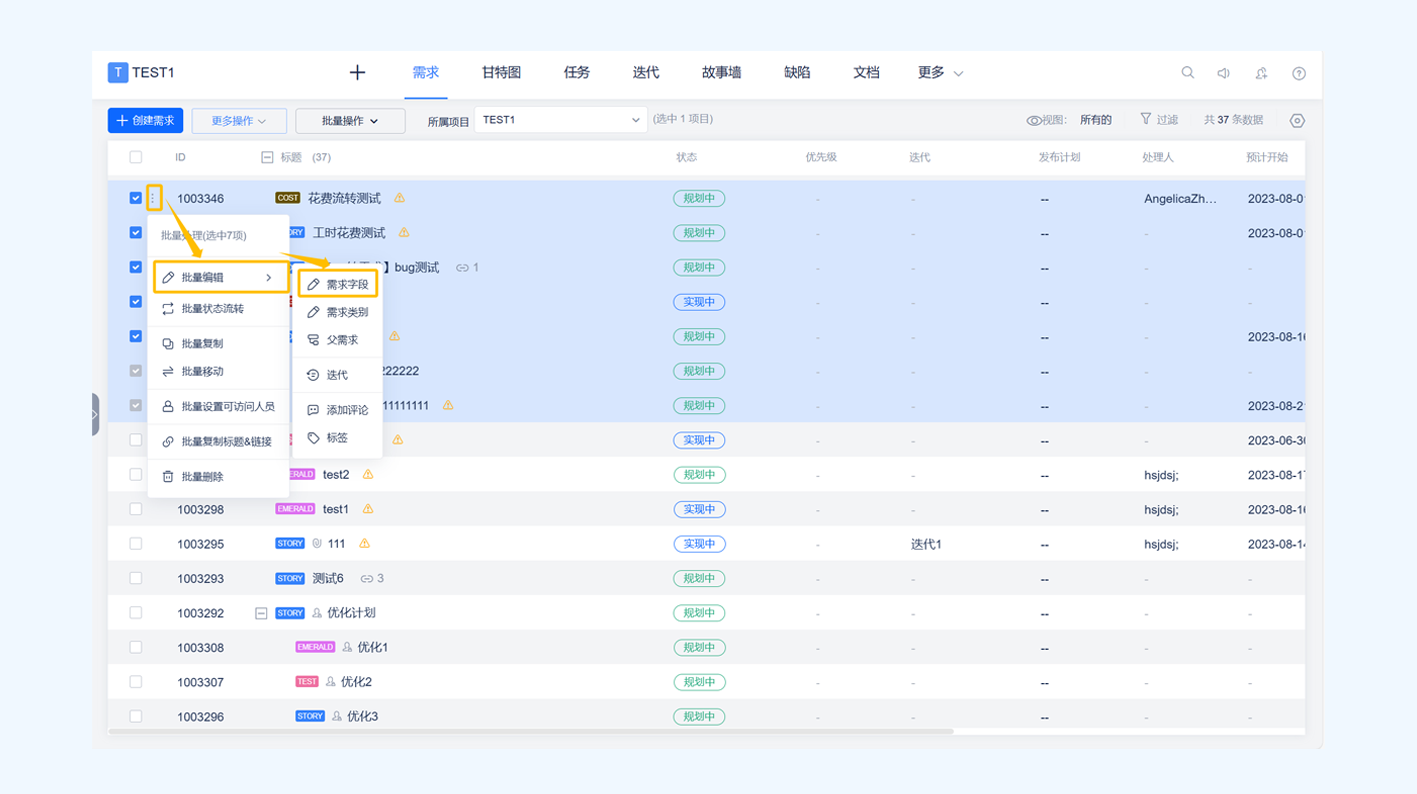Switch to the 甘特图 tab
Screen dimensions: 1417x794
[501, 72]
